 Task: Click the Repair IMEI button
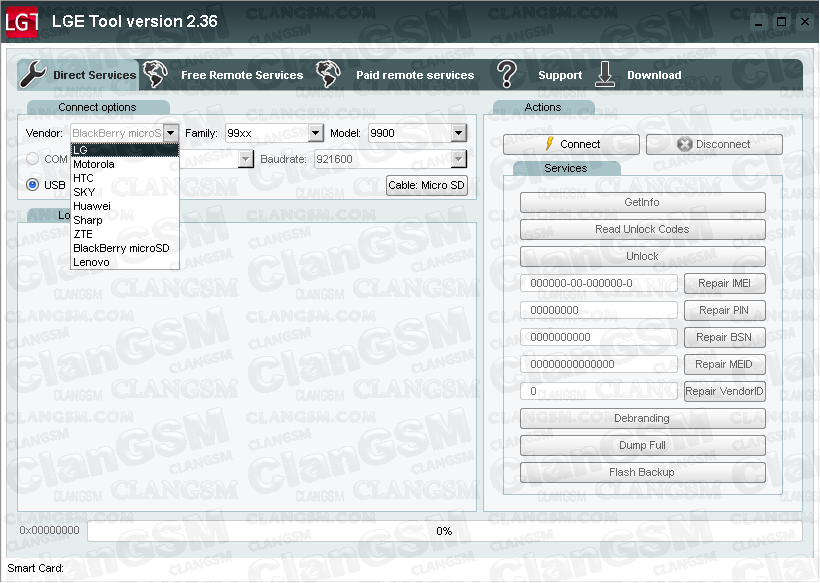[724, 283]
